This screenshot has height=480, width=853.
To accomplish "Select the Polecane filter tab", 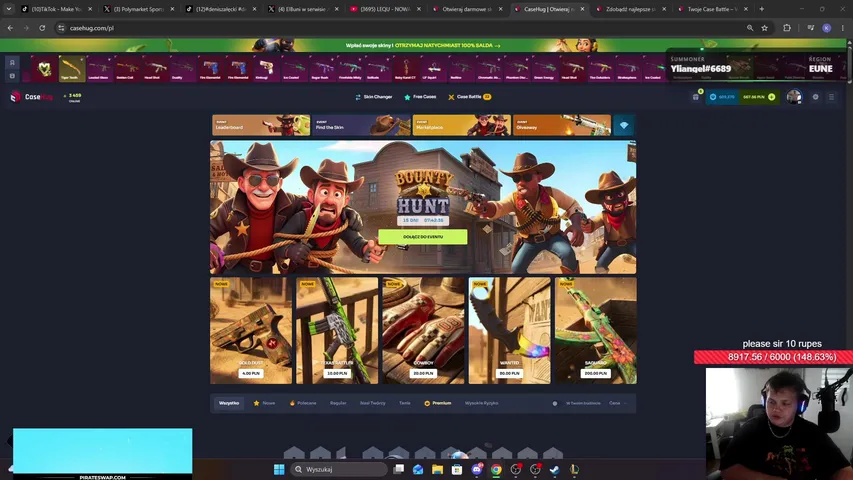I will tap(303, 403).
